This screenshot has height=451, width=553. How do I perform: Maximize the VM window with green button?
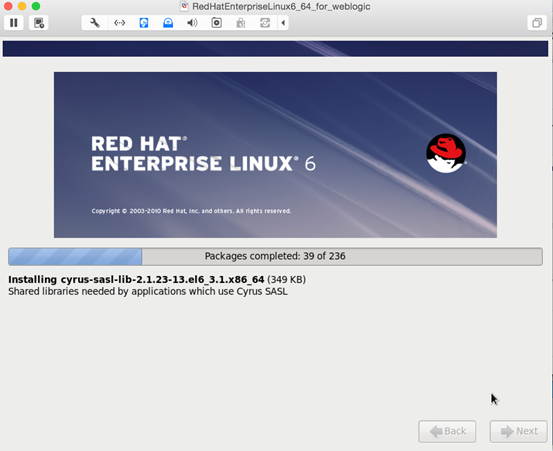[x=36, y=6]
